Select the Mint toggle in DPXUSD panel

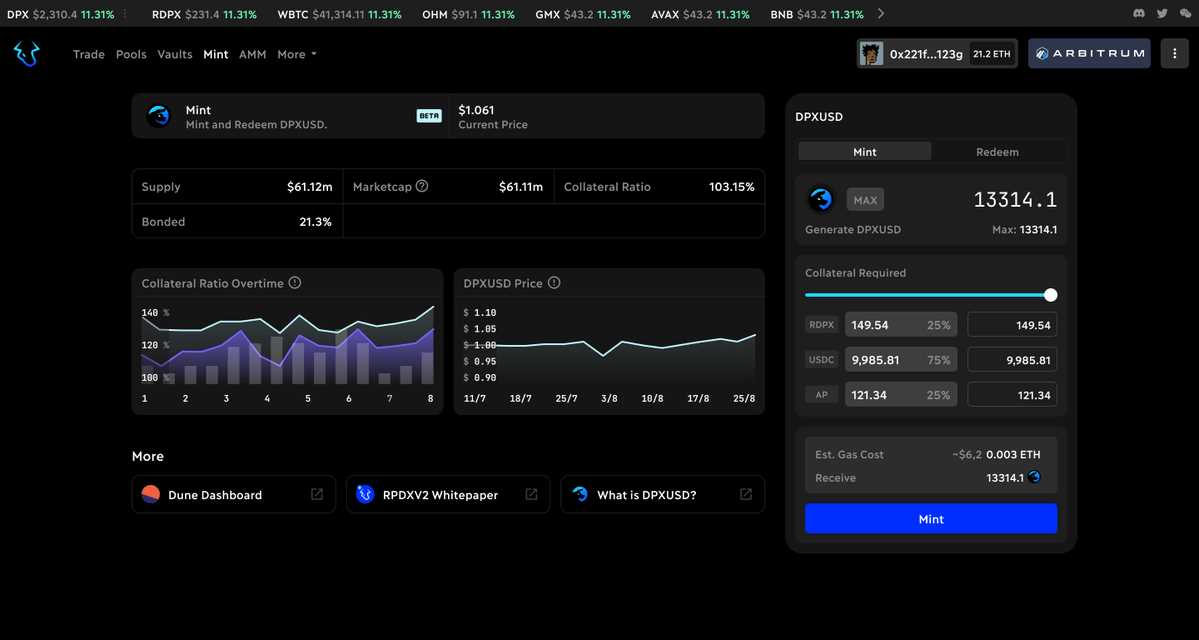[x=865, y=152]
